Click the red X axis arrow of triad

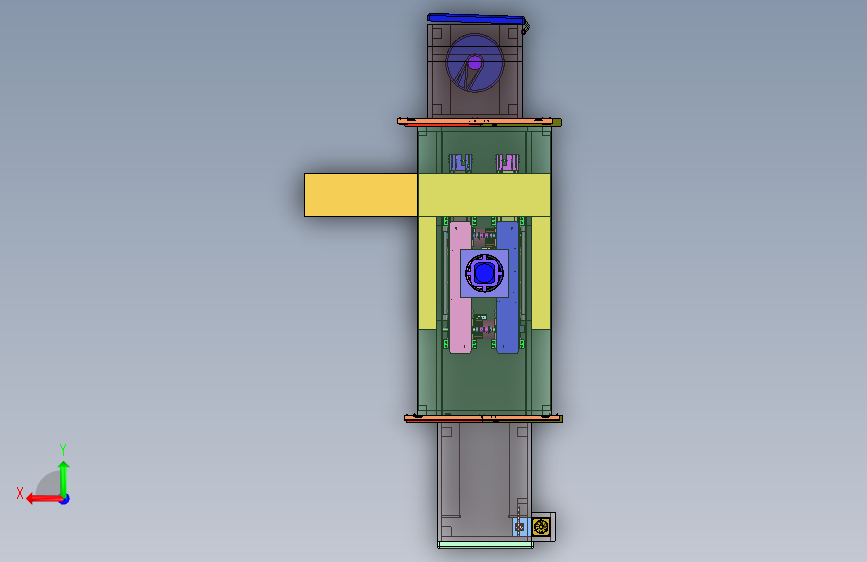tap(44, 499)
